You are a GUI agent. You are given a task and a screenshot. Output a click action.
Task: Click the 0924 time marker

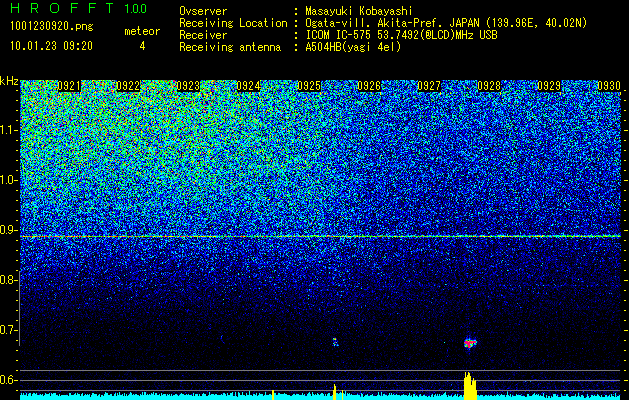pos(248,86)
